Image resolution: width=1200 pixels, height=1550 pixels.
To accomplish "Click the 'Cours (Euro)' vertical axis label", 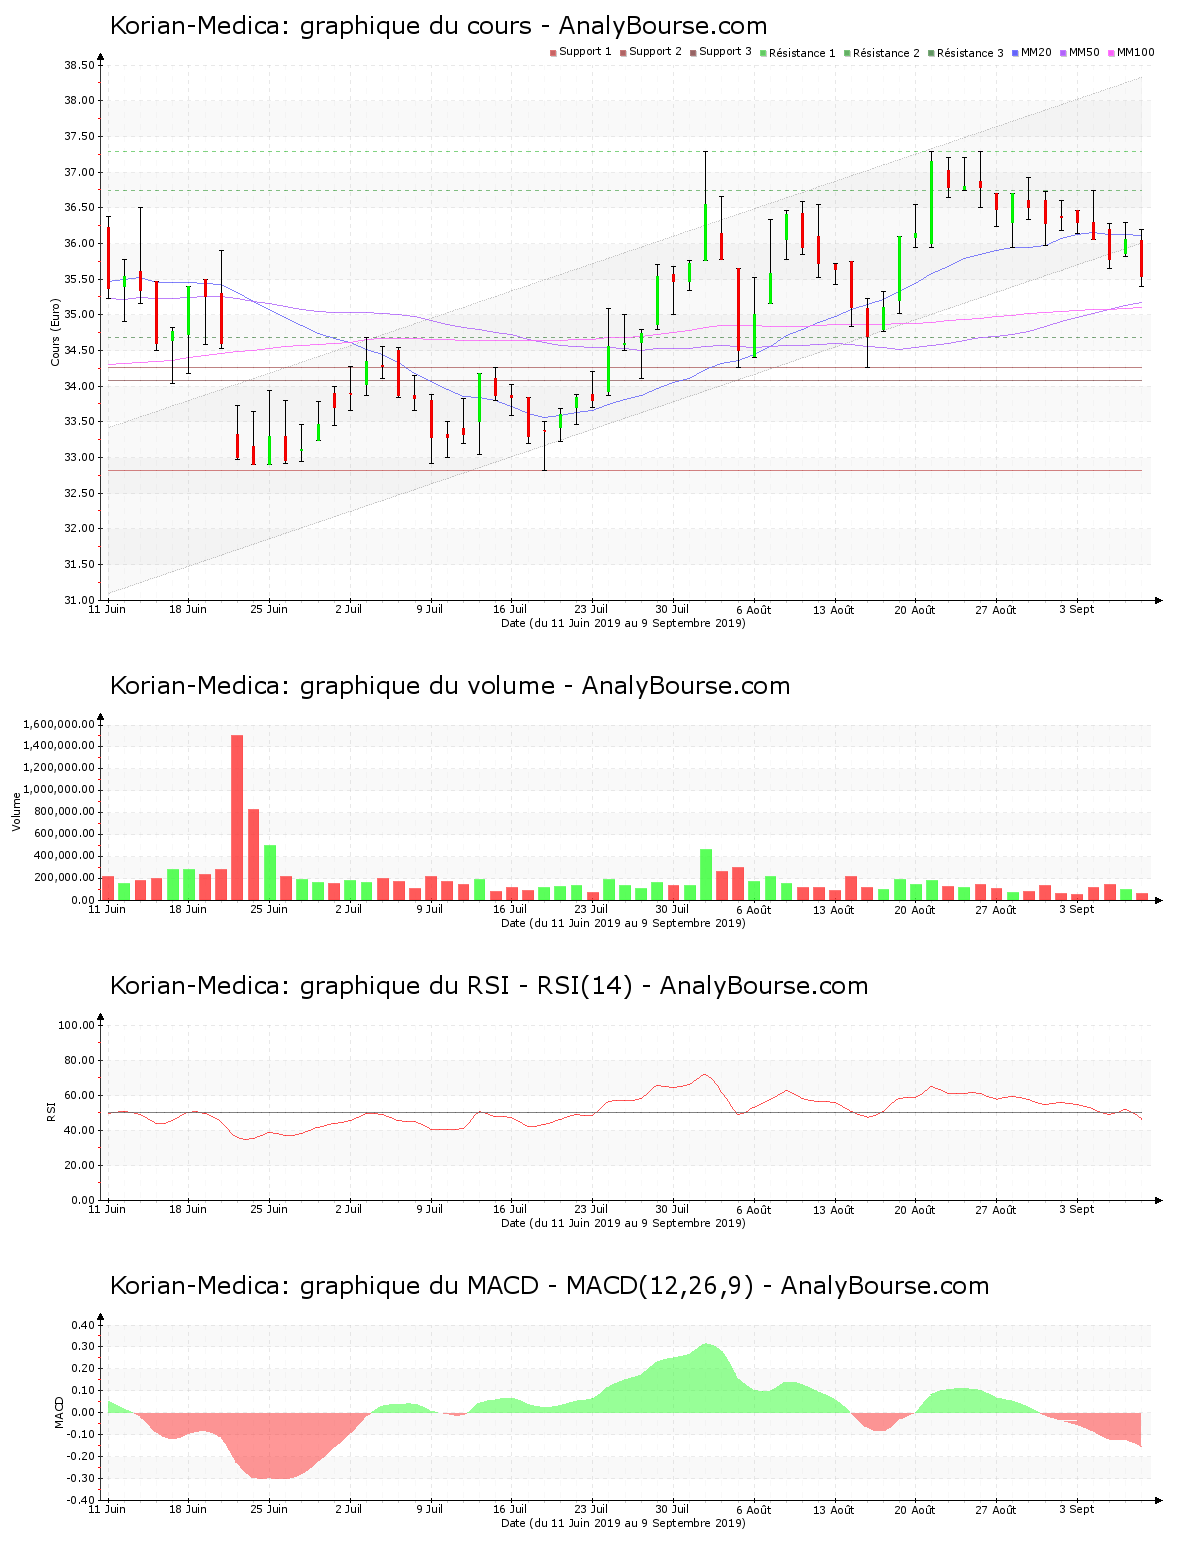I will click(x=56, y=333).
